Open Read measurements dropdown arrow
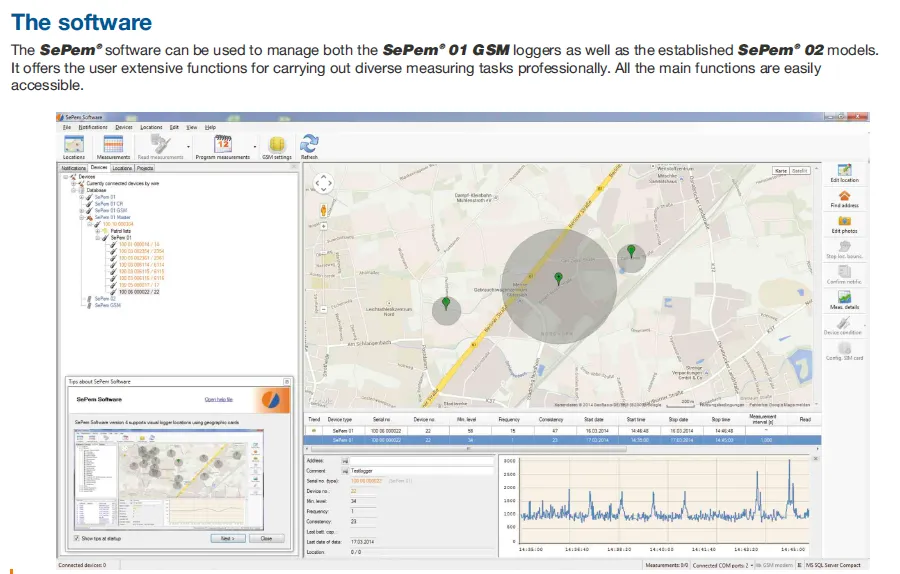Screen dimensions: 900x574 (188, 147)
